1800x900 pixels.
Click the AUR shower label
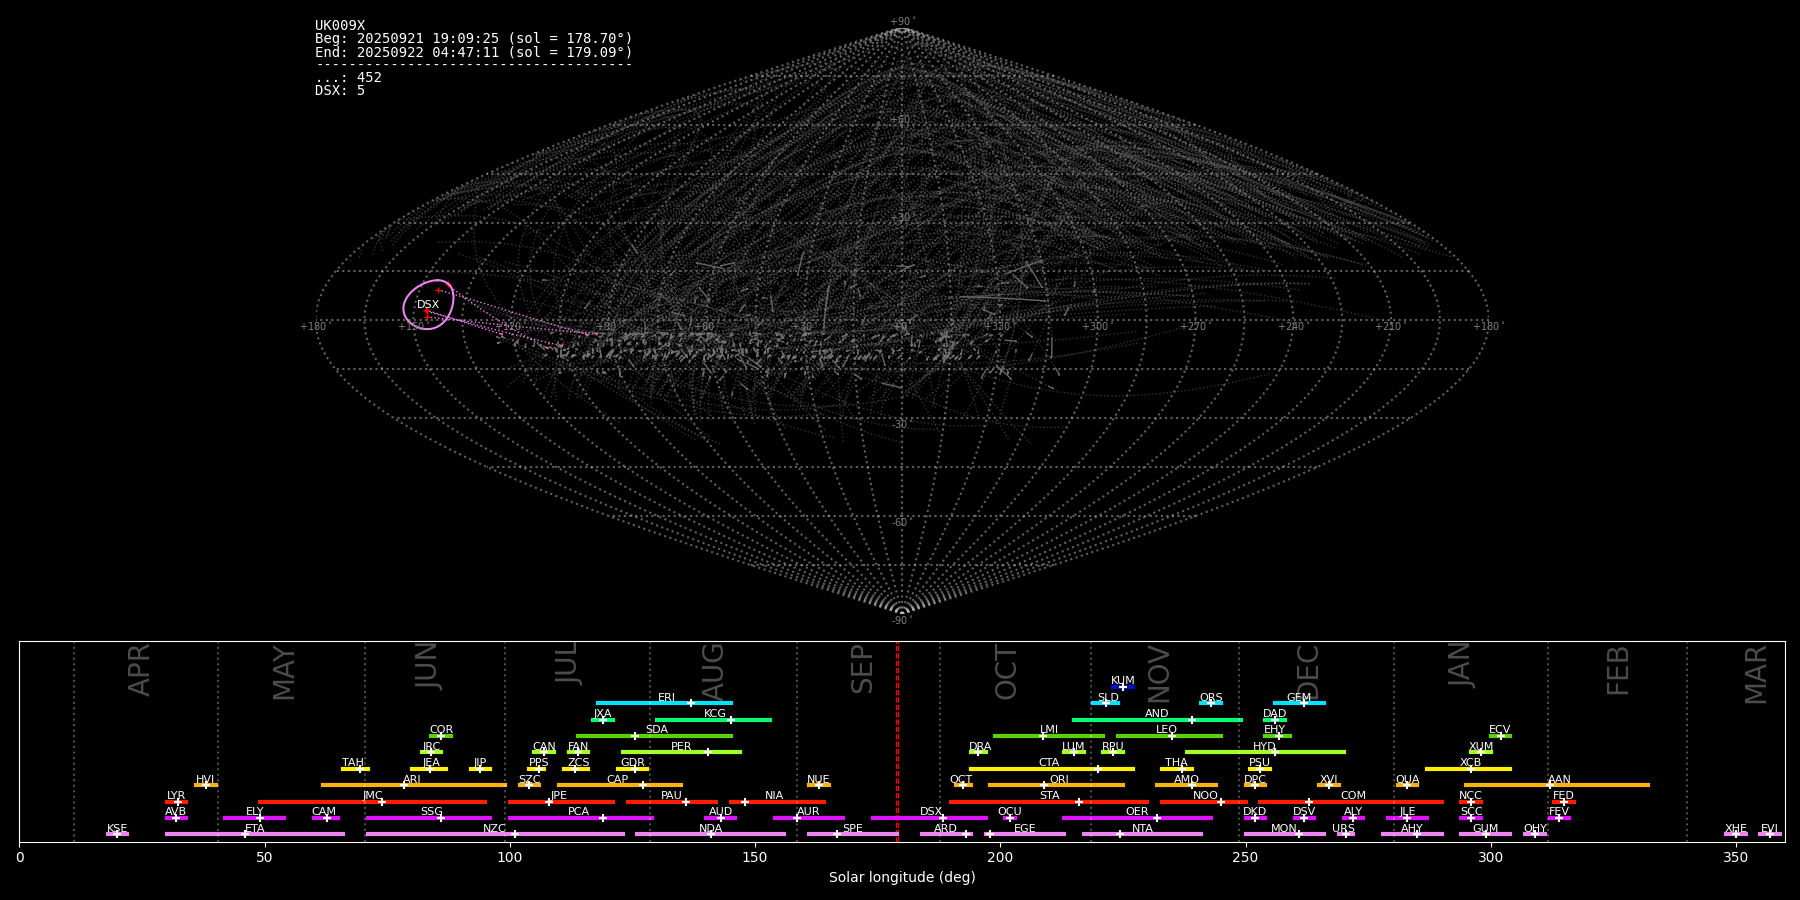pos(808,812)
